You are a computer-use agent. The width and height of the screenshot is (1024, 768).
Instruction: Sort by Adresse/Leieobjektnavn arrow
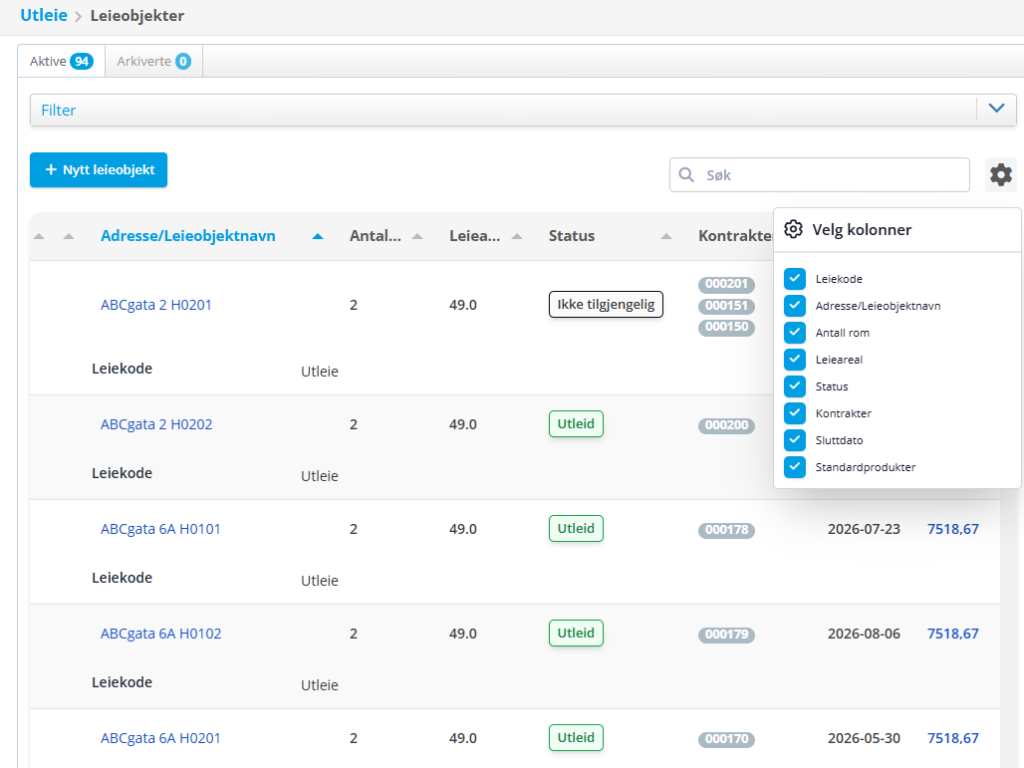317,236
